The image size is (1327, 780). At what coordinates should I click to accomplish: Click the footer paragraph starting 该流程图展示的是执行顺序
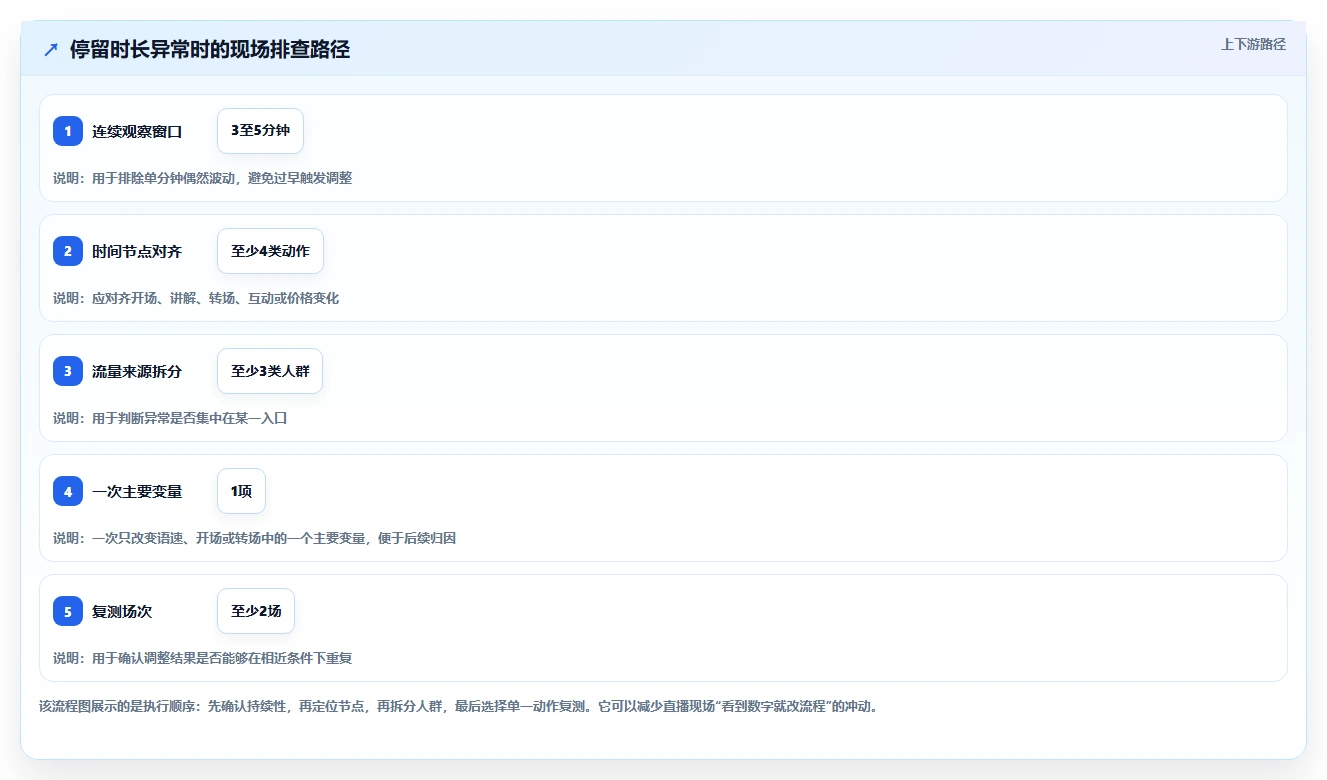click(458, 706)
